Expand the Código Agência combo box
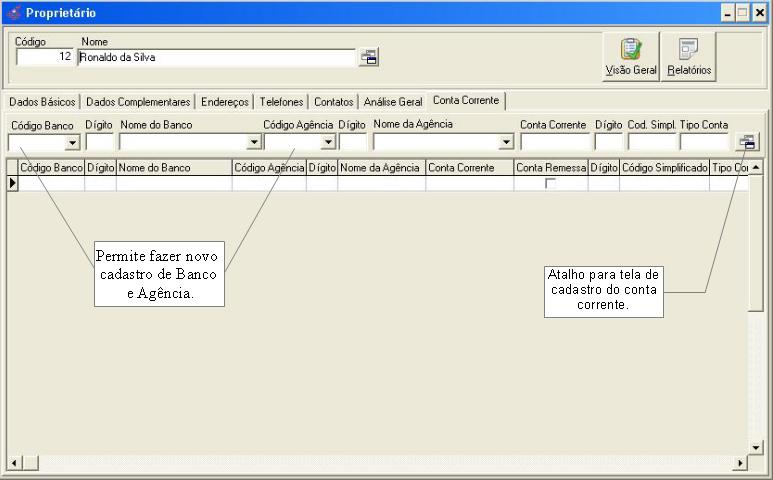Viewport: 773px width, 480px height. pos(326,143)
